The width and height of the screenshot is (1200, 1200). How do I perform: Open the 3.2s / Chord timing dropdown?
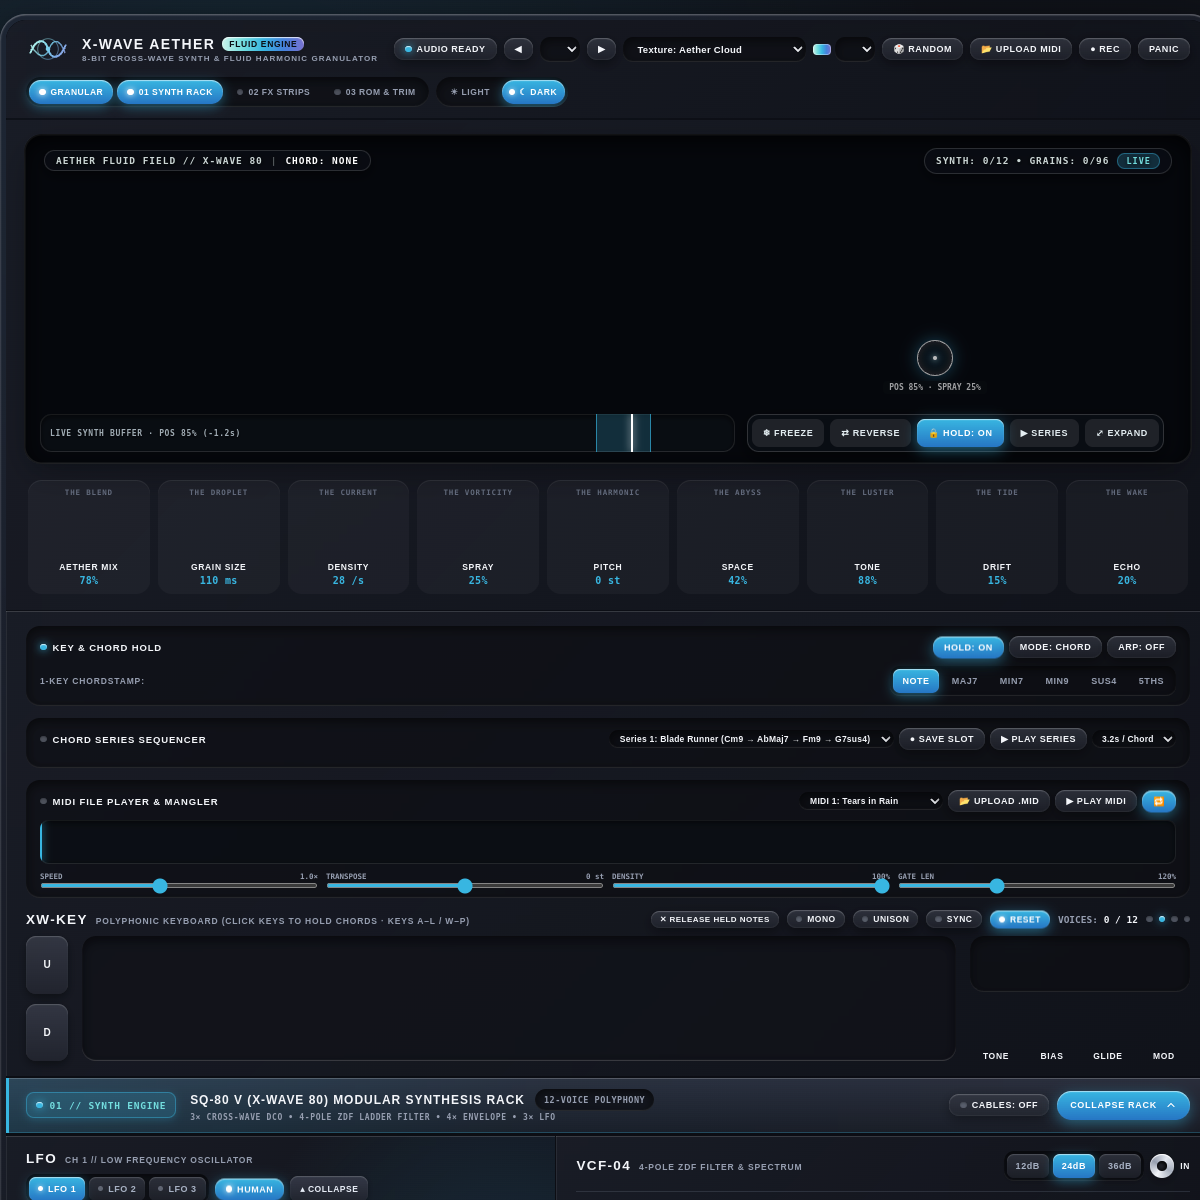click(1134, 739)
